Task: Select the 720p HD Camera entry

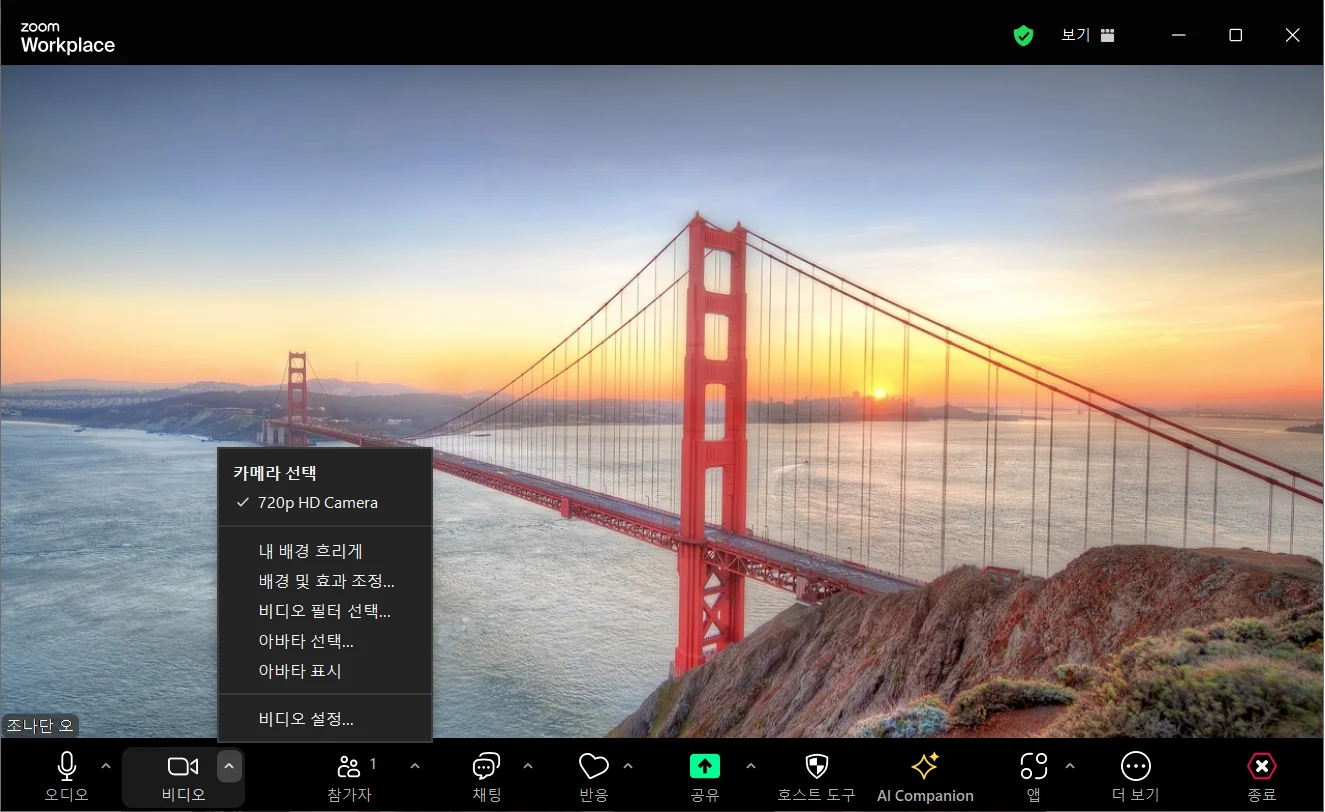Action: pyautogui.click(x=325, y=503)
